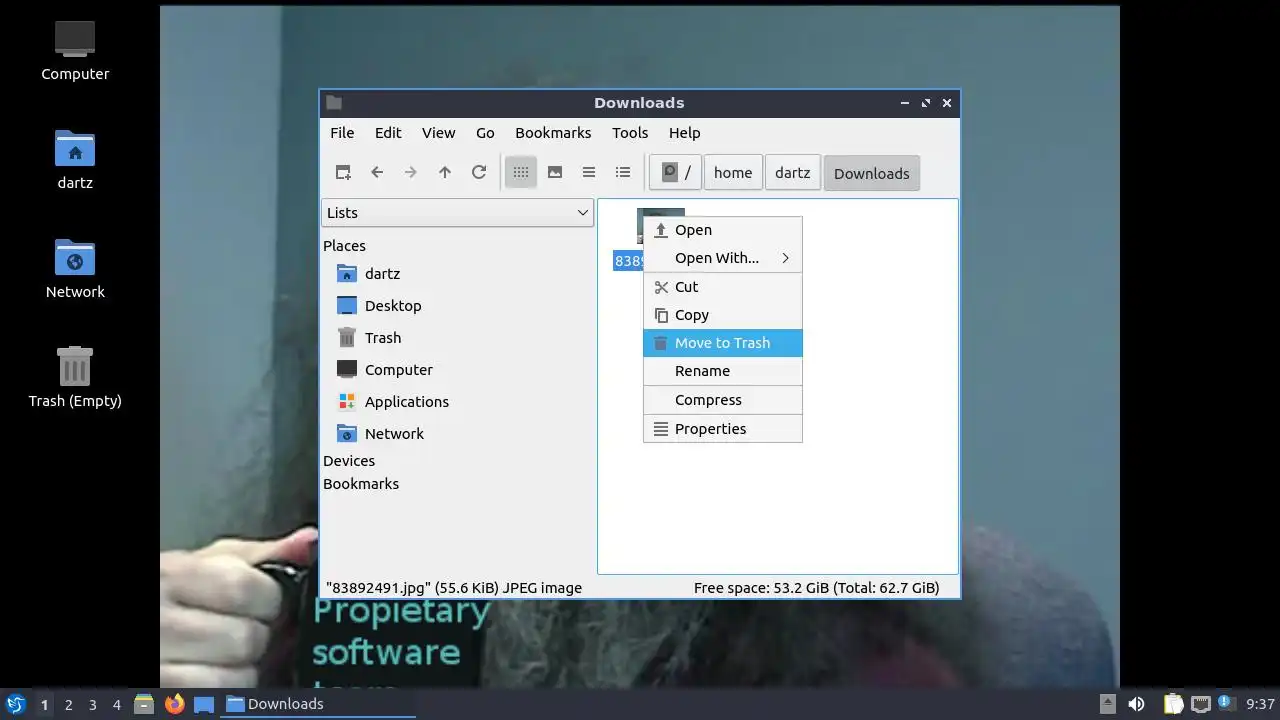Switch to icon view mode
The width and height of the screenshot is (1280, 720).
coord(521,172)
